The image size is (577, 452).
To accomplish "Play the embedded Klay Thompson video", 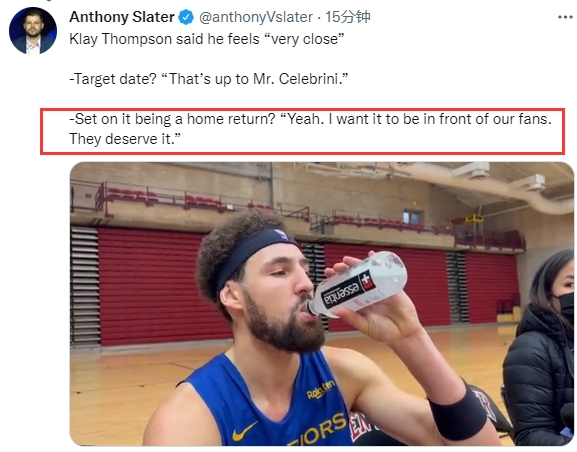I will point(322,304).
